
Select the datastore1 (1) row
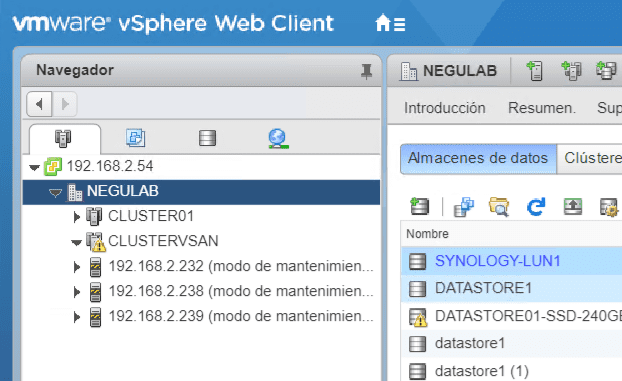click(x=512, y=371)
